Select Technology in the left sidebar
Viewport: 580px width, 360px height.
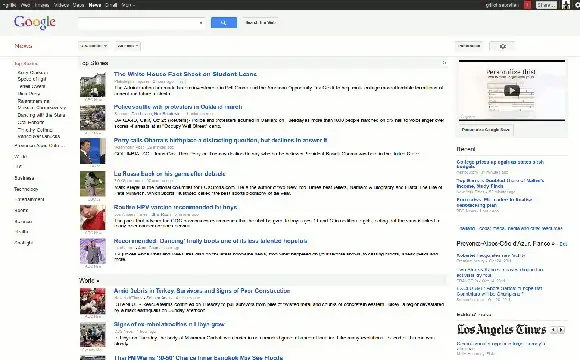coord(26,189)
